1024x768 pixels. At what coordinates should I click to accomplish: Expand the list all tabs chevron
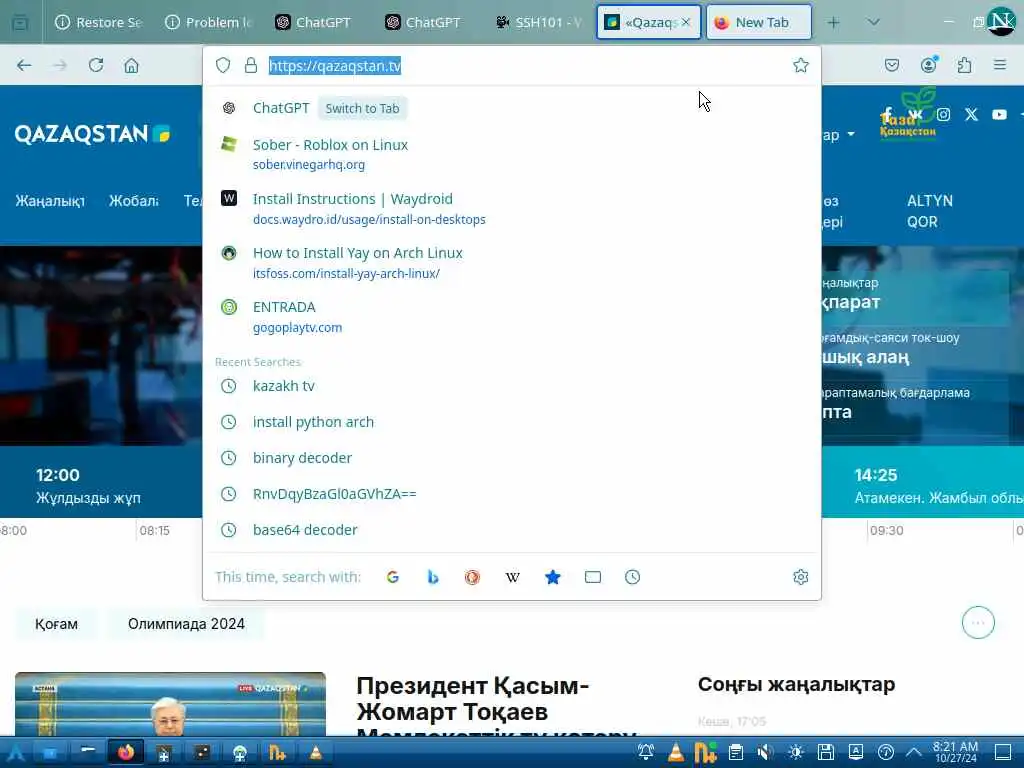point(873,23)
